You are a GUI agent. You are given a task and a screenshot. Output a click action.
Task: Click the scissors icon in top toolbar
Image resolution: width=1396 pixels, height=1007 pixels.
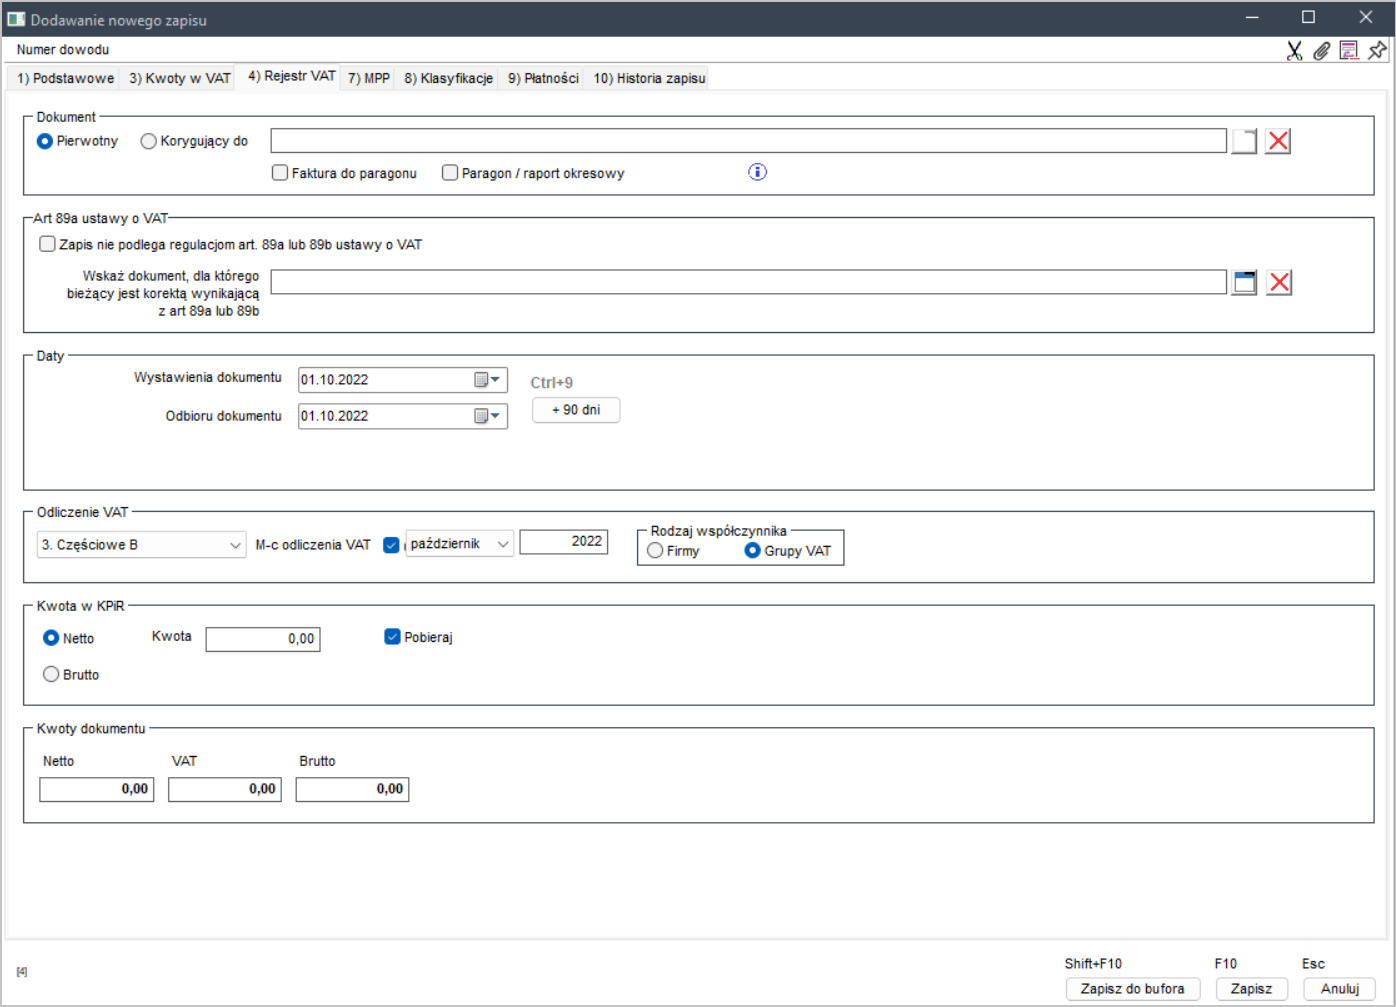1294,51
